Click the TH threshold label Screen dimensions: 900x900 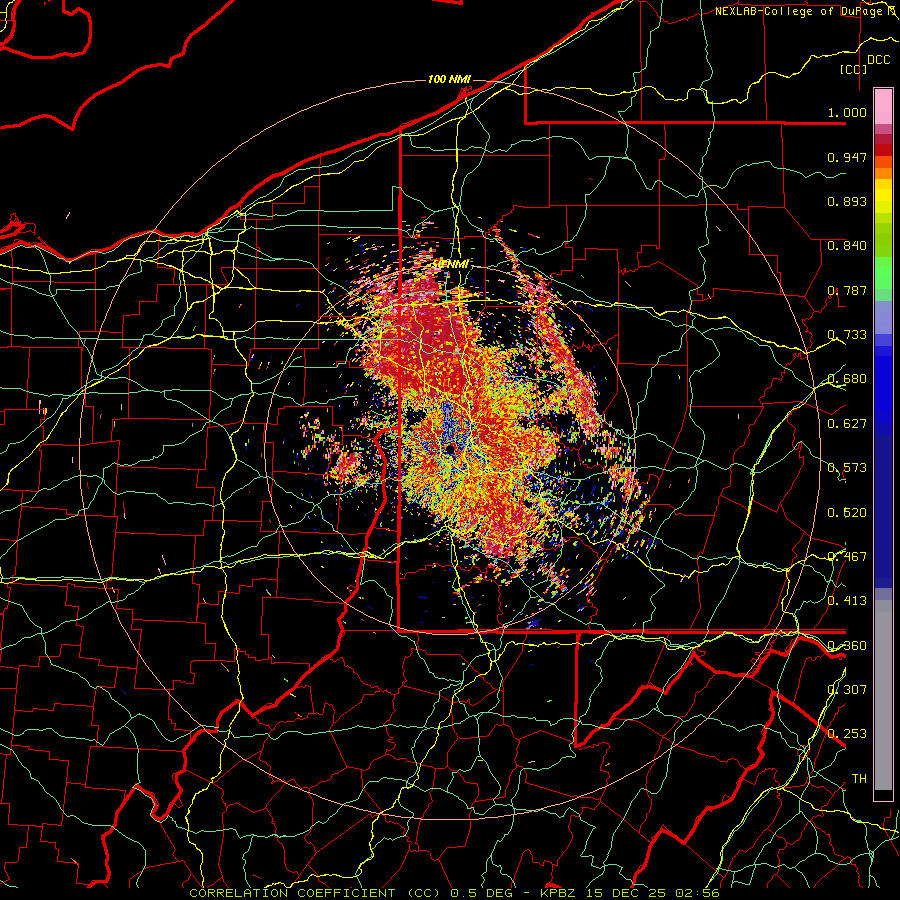[859, 779]
